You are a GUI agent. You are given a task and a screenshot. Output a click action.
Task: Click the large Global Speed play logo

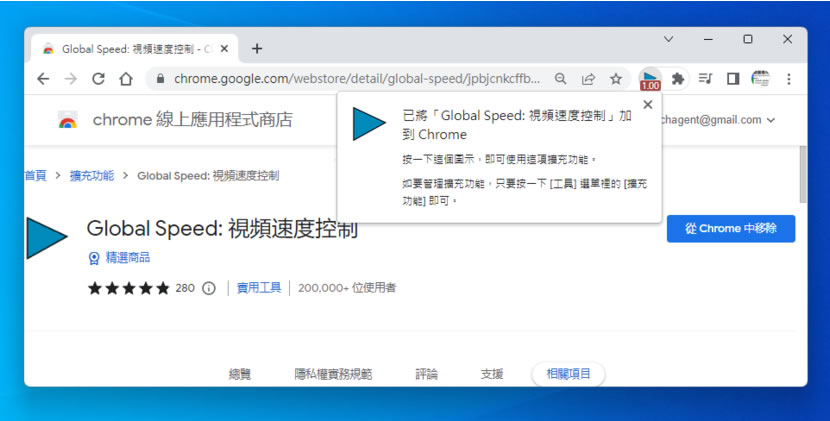pyautogui.click(x=47, y=238)
